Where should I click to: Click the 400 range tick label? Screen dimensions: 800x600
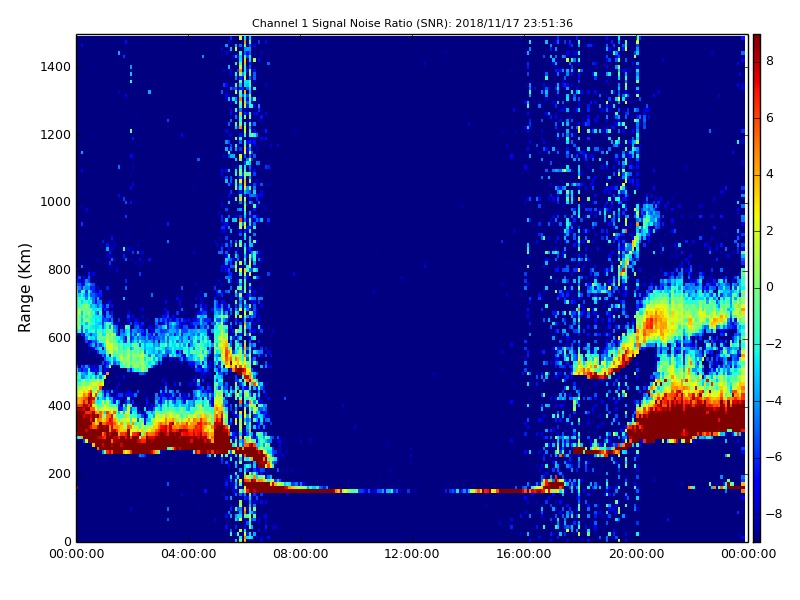point(59,406)
